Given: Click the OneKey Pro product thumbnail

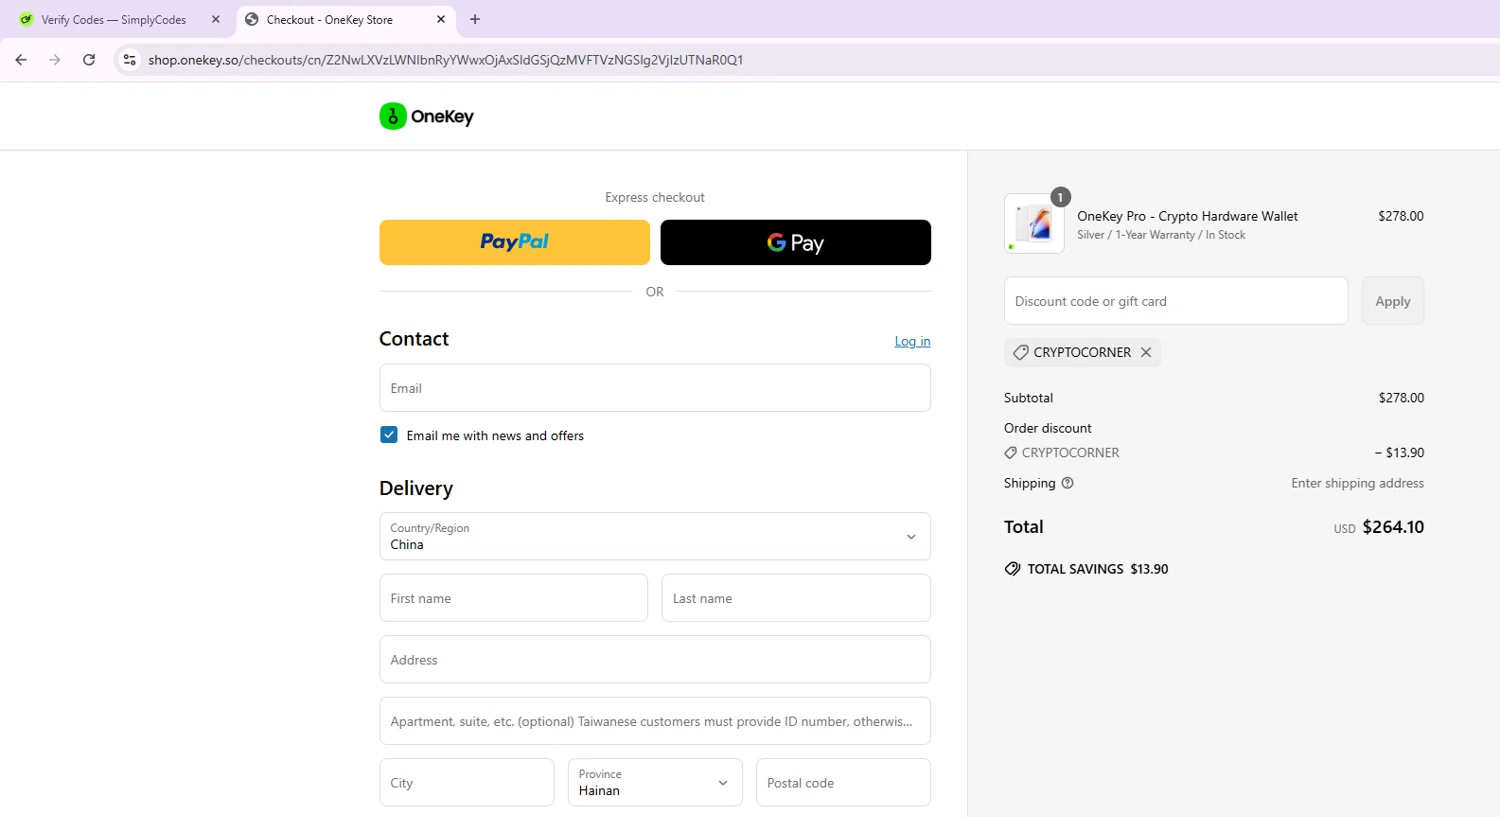Looking at the screenshot, I should tap(1034, 223).
